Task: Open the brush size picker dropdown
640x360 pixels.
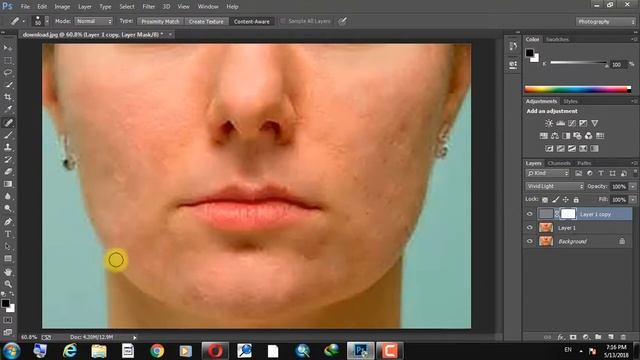Action: pyautogui.click(x=47, y=21)
